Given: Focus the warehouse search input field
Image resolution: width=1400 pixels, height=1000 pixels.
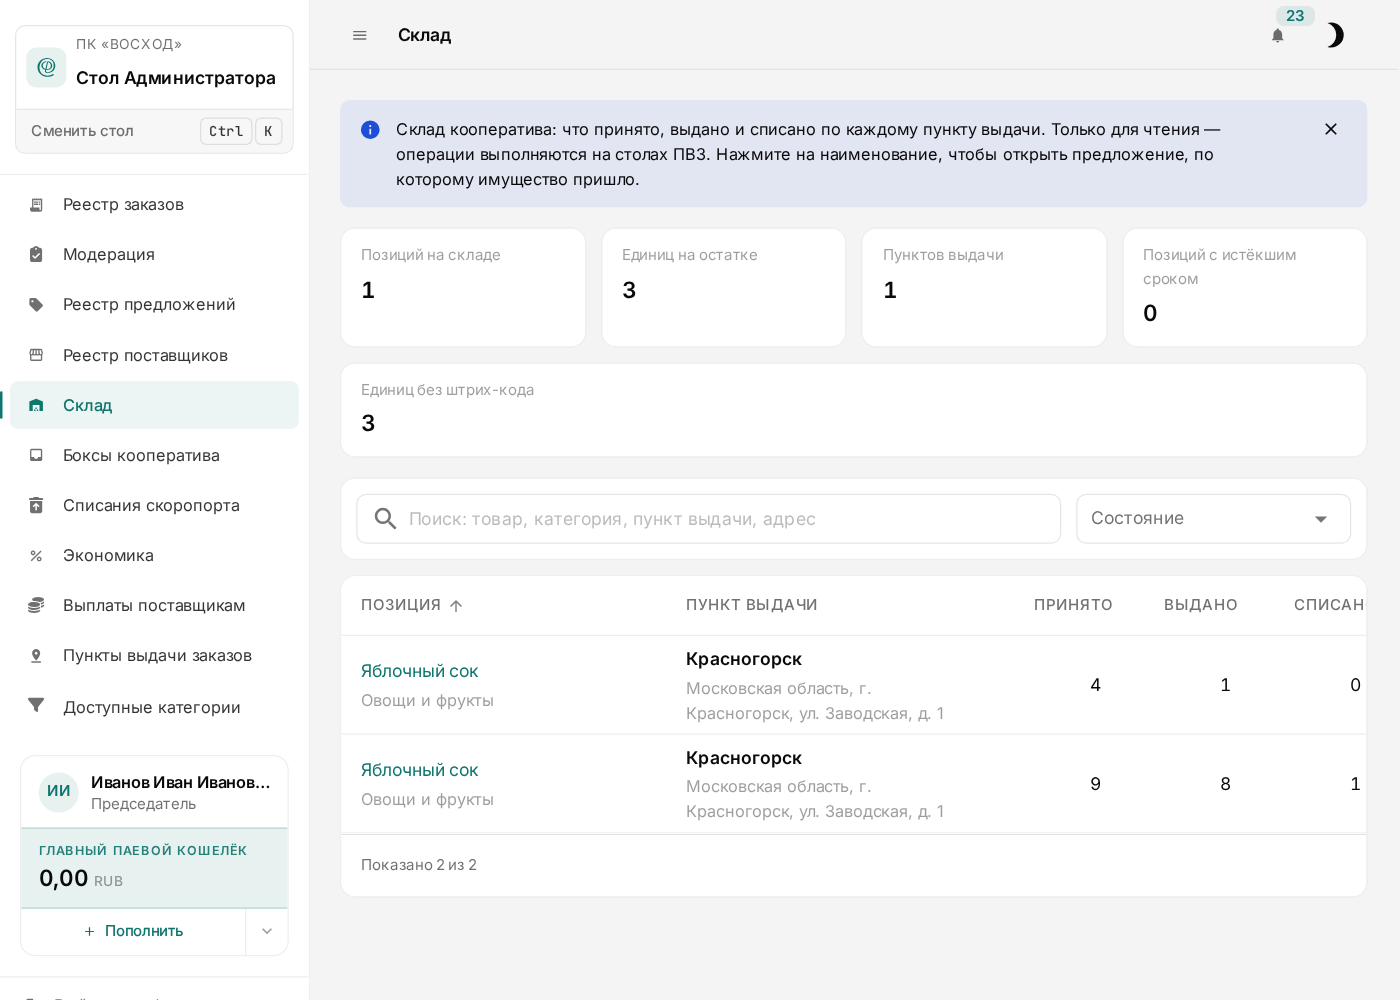Looking at the screenshot, I should (x=708, y=519).
